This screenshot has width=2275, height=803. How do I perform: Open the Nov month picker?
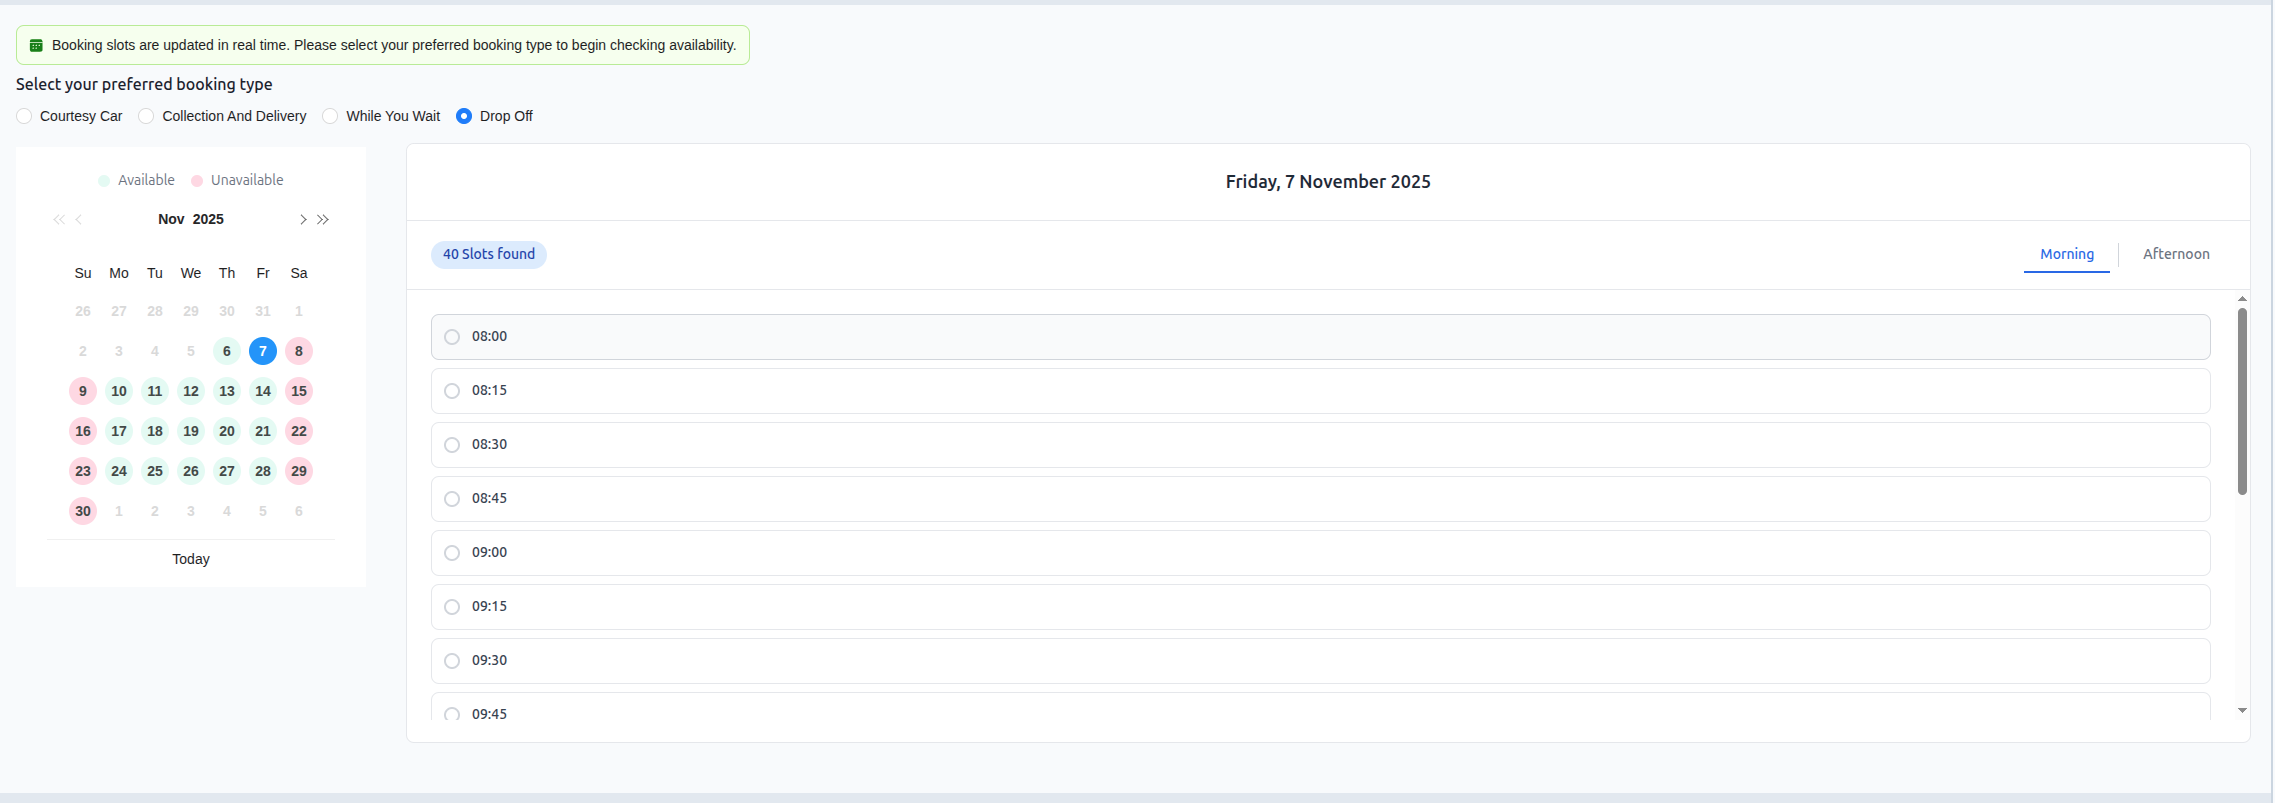171,219
